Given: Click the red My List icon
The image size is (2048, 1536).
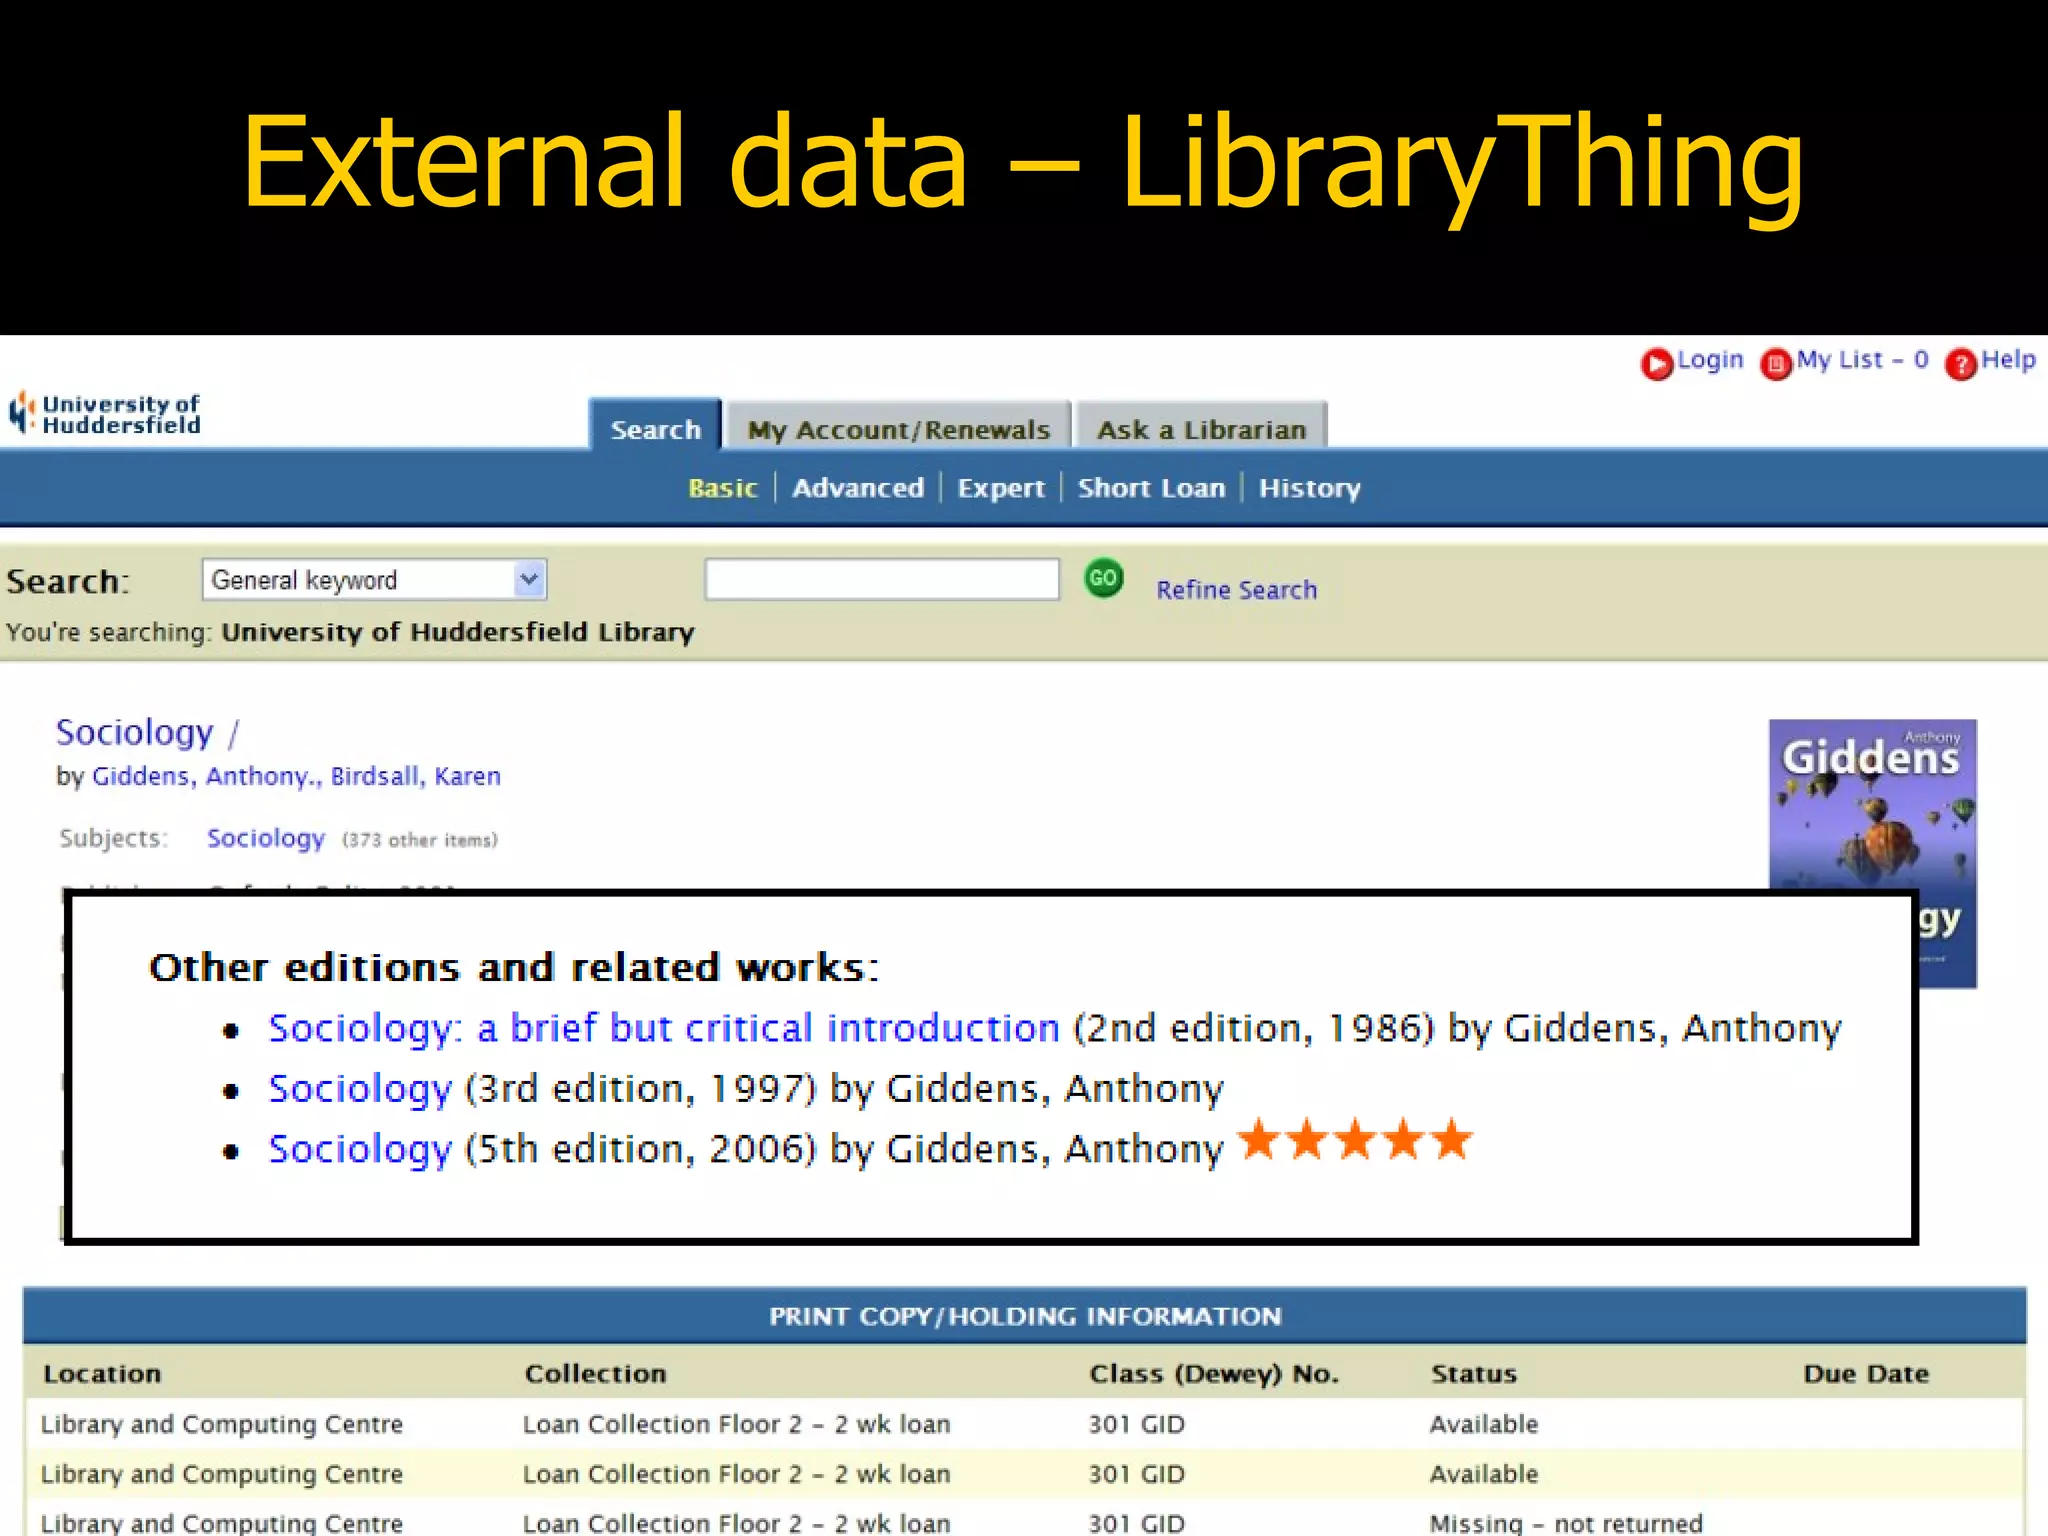Looking at the screenshot, I should pyautogui.click(x=1776, y=364).
